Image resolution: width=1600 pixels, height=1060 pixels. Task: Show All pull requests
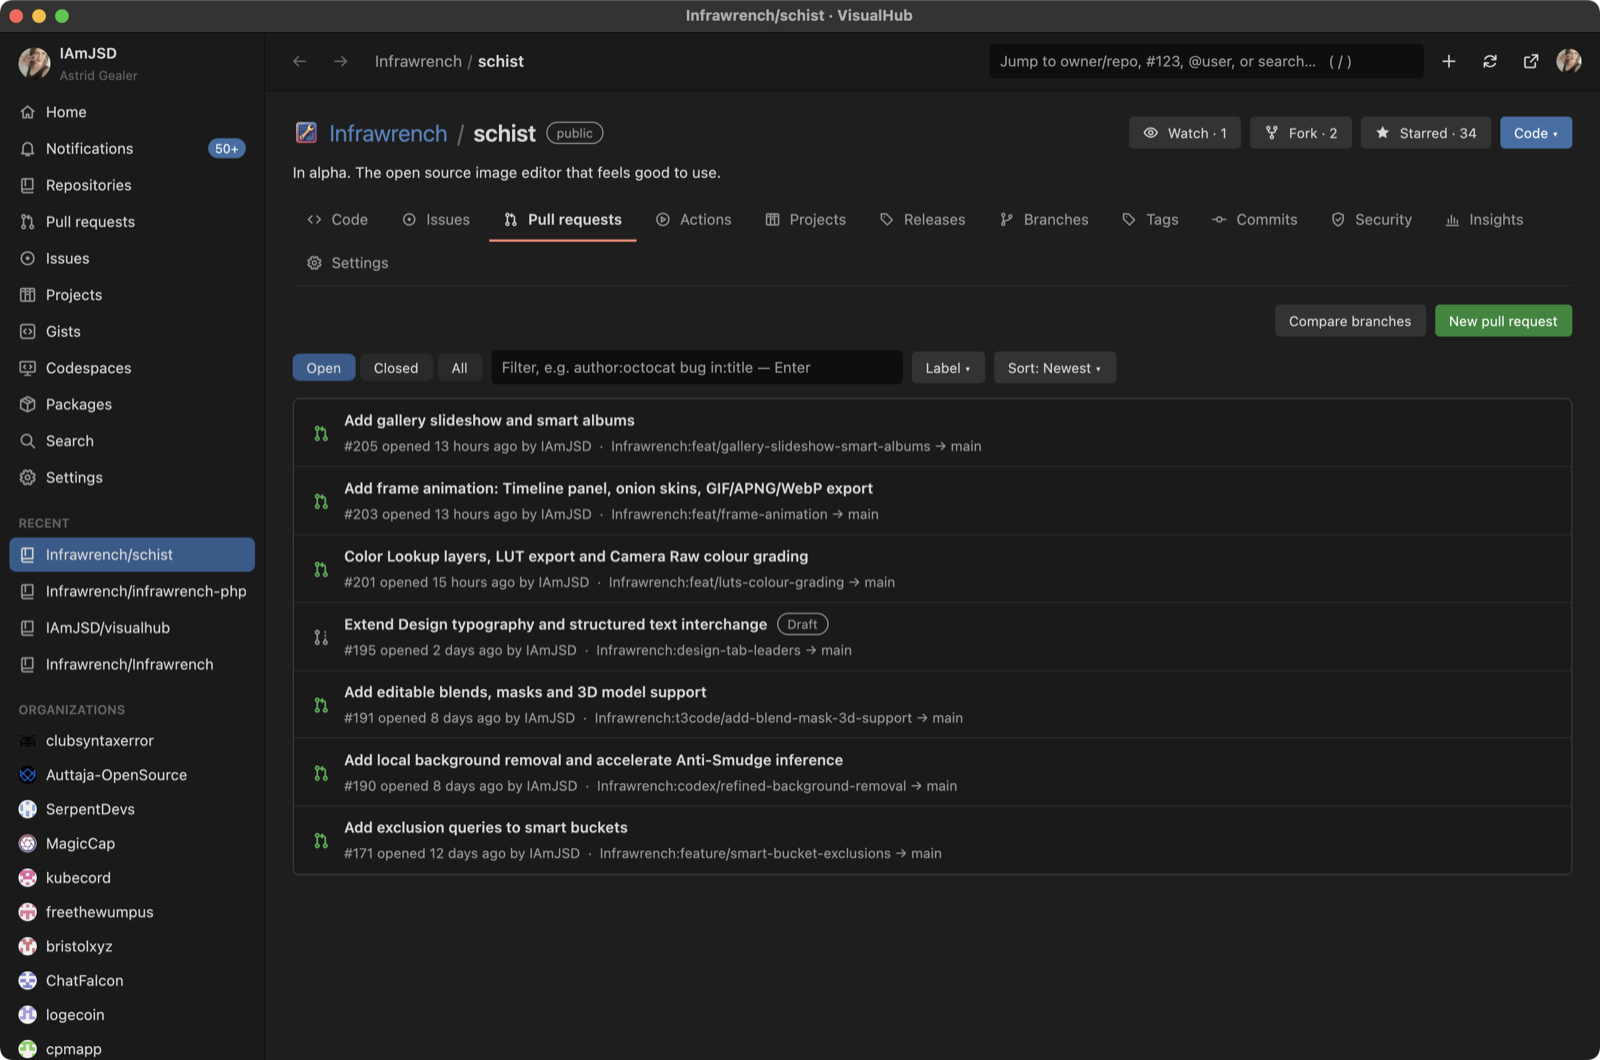click(x=459, y=368)
